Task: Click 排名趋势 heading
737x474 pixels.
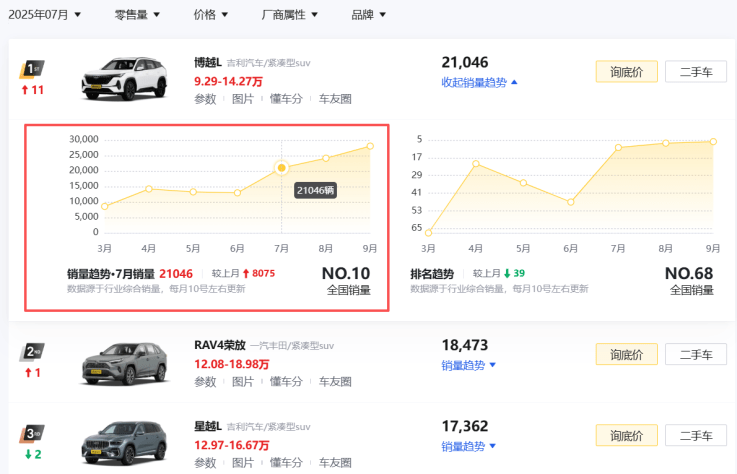Action: (432, 274)
